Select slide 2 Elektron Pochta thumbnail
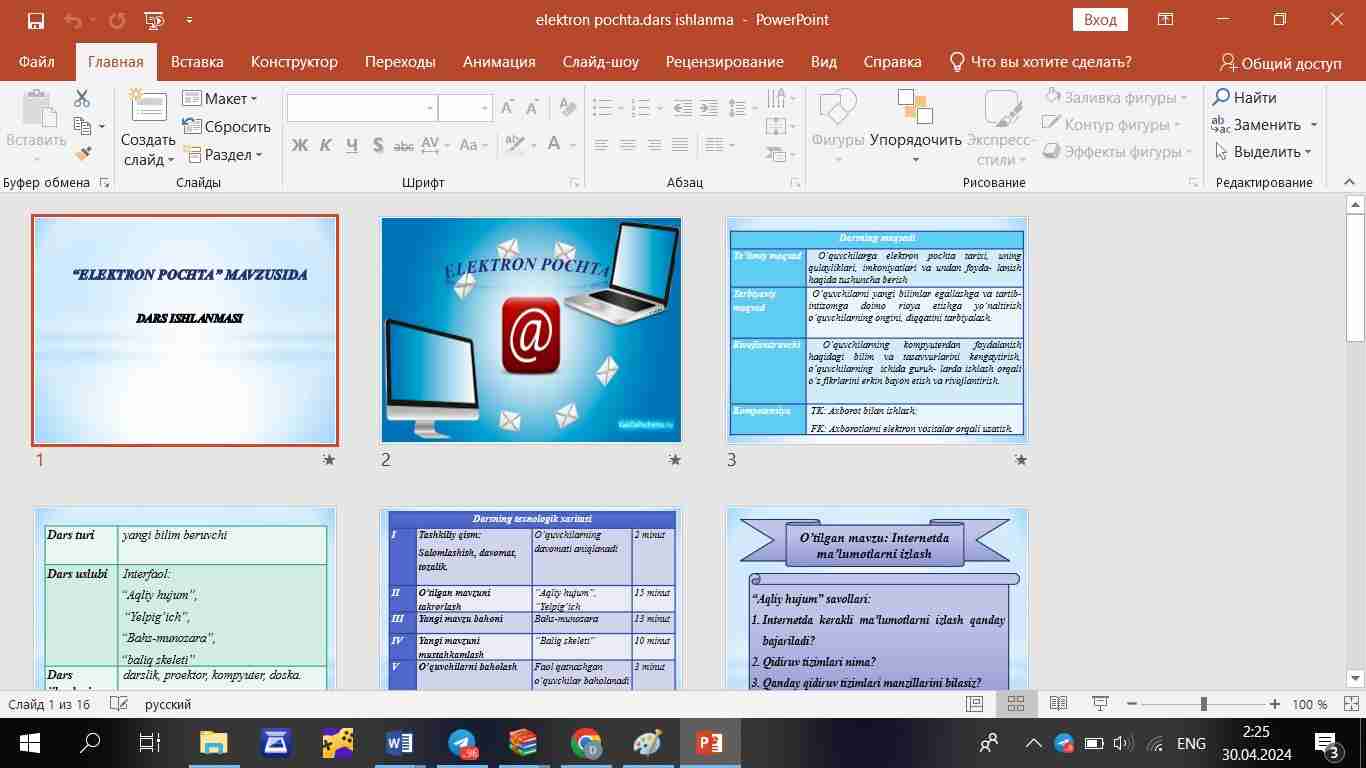Viewport: 1366px width, 768px height. click(x=531, y=330)
